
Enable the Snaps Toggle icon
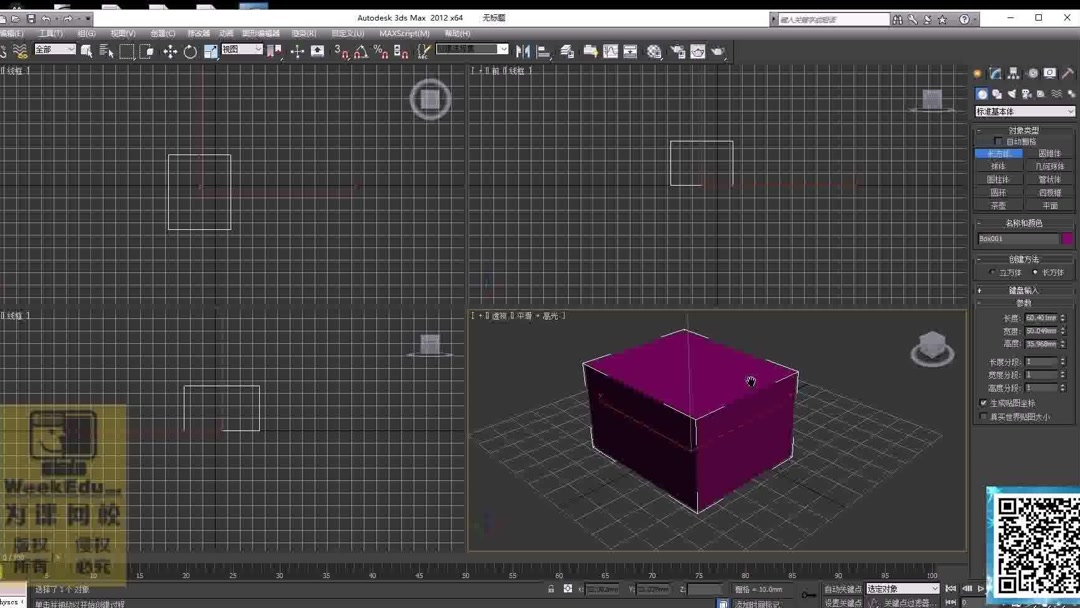(x=341, y=49)
